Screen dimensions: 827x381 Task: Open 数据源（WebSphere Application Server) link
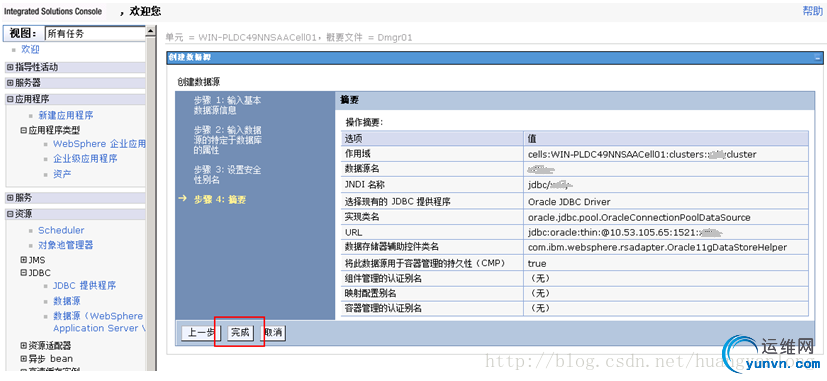tap(98, 322)
